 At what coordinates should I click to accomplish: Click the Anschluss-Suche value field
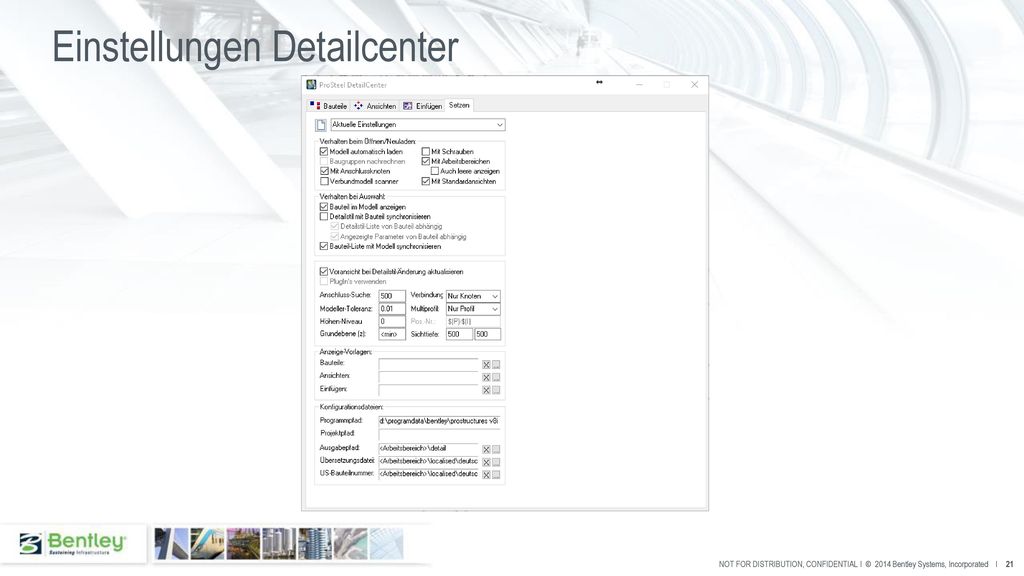[392, 296]
